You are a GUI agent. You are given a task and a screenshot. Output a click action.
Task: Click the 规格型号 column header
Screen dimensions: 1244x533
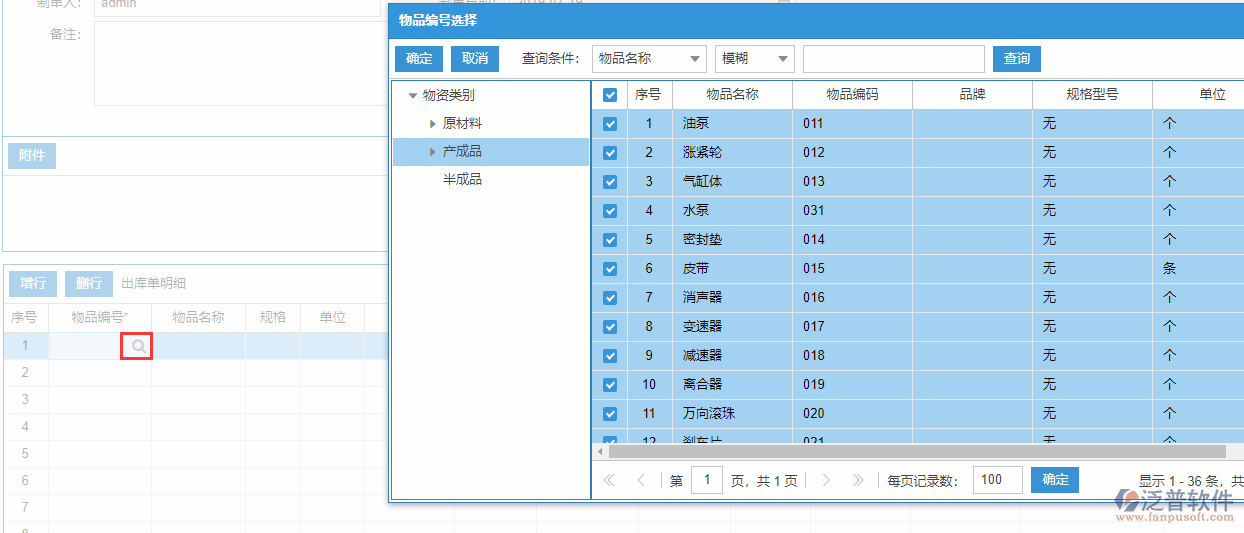click(x=1092, y=95)
